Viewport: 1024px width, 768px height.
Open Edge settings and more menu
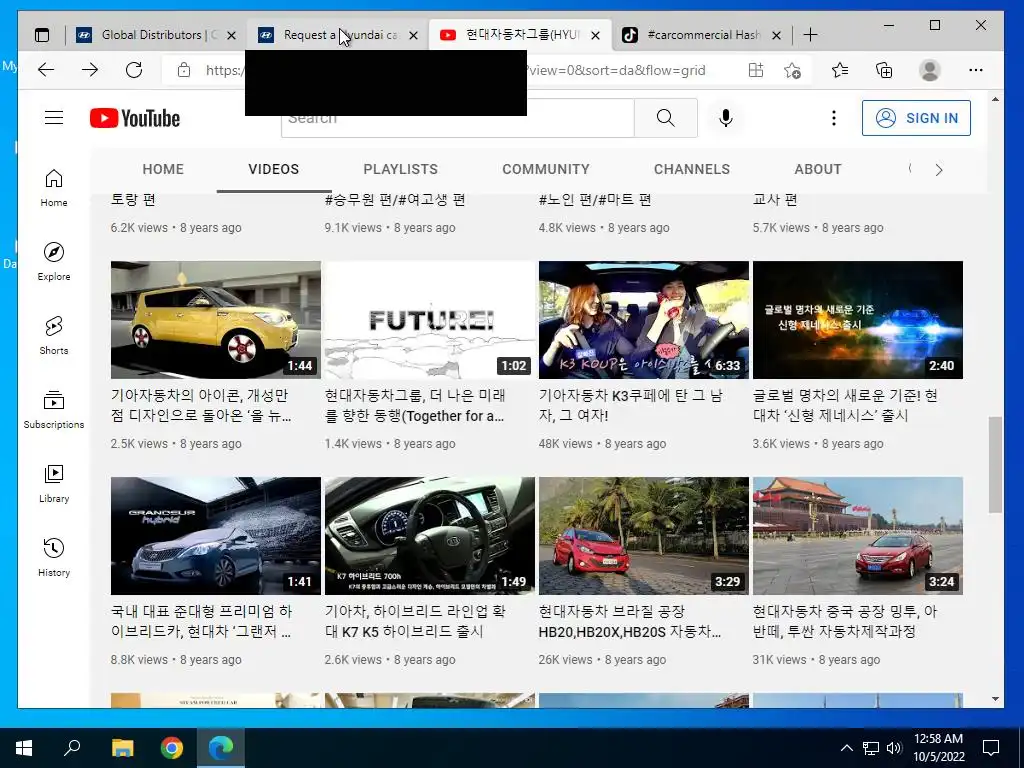pos(976,70)
